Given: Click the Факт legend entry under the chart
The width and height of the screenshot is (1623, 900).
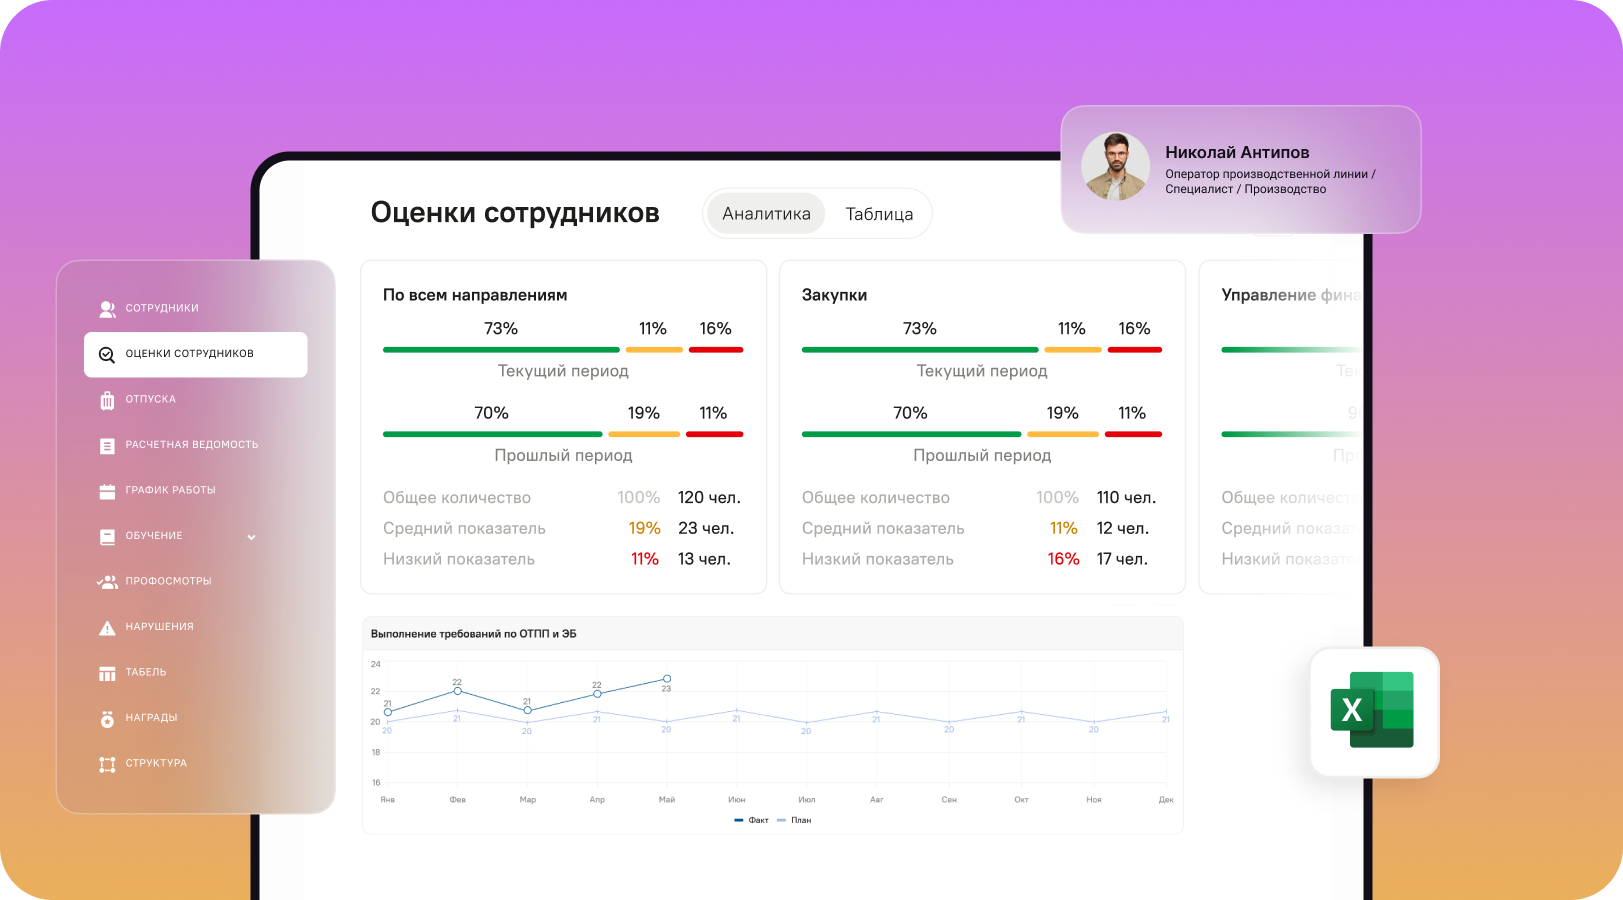Looking at the screenshot, I should click(752, 820).
